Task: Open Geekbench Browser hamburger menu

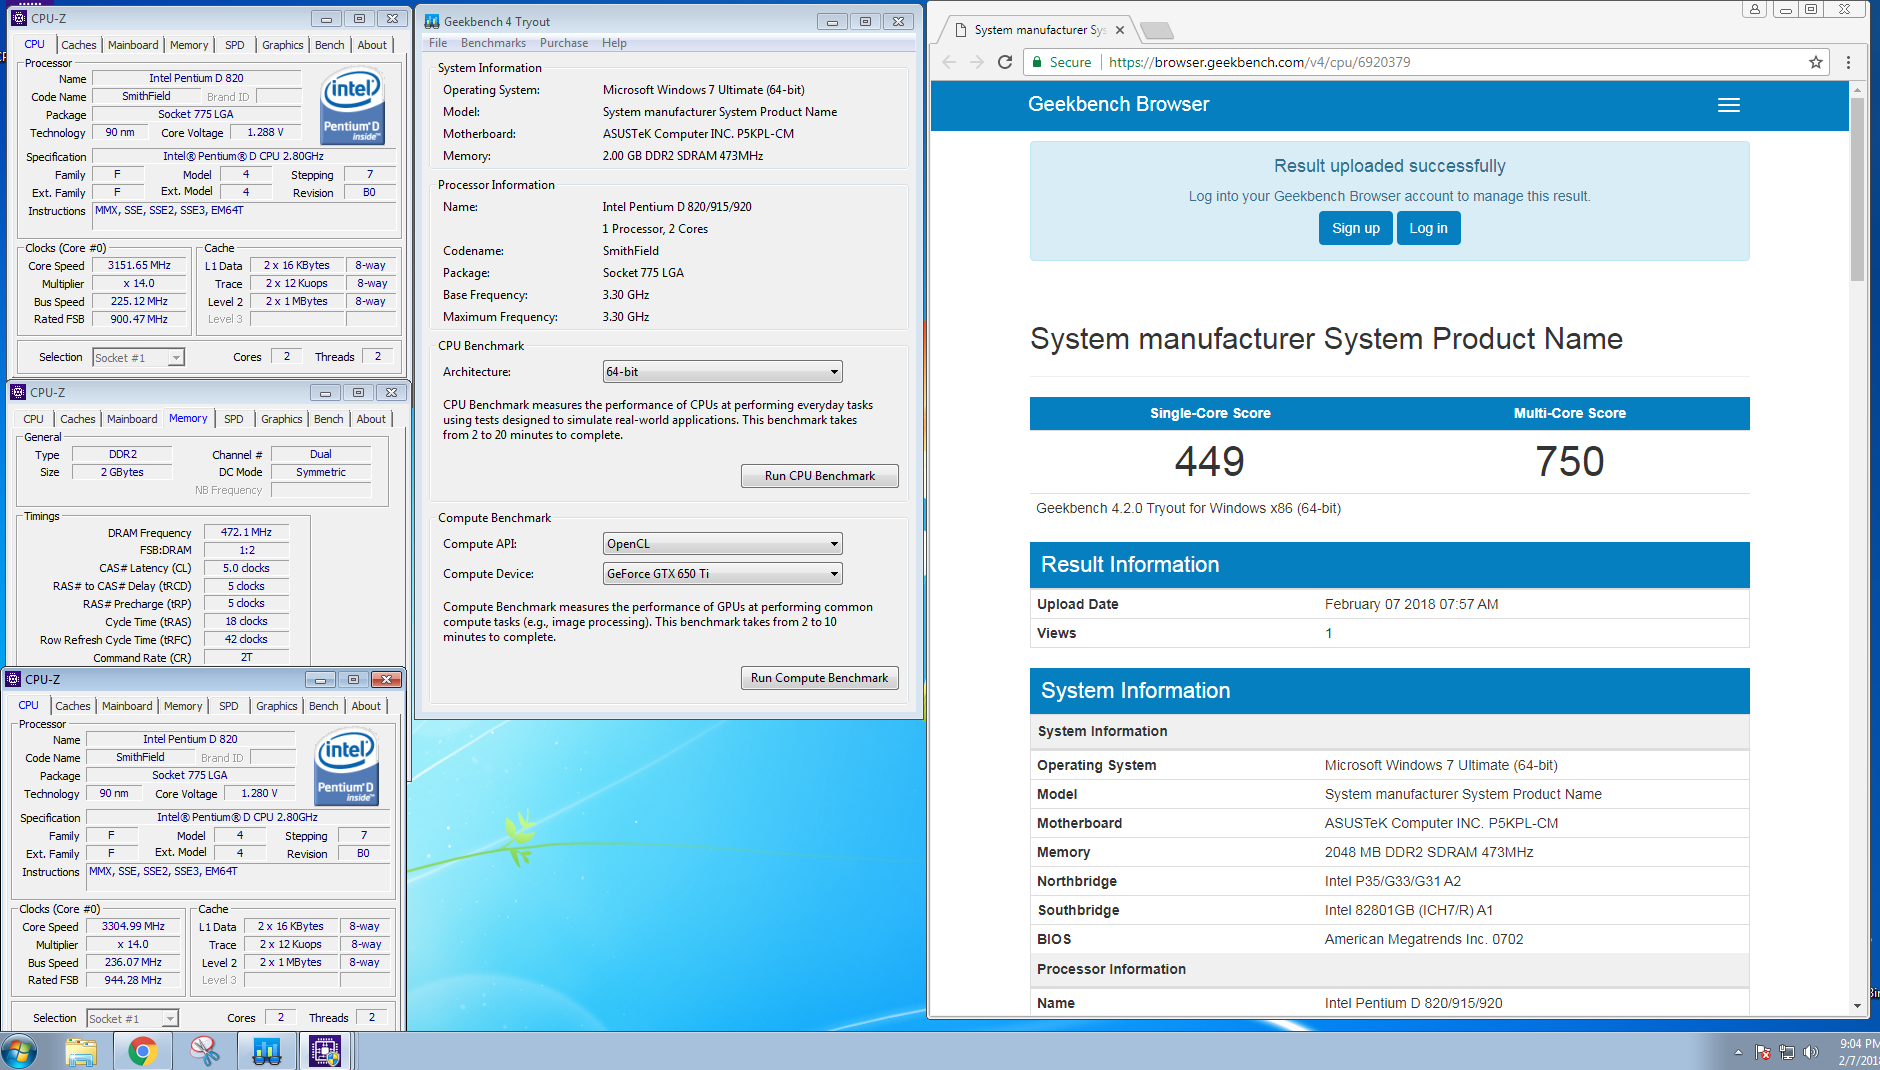Action: 1729,105
